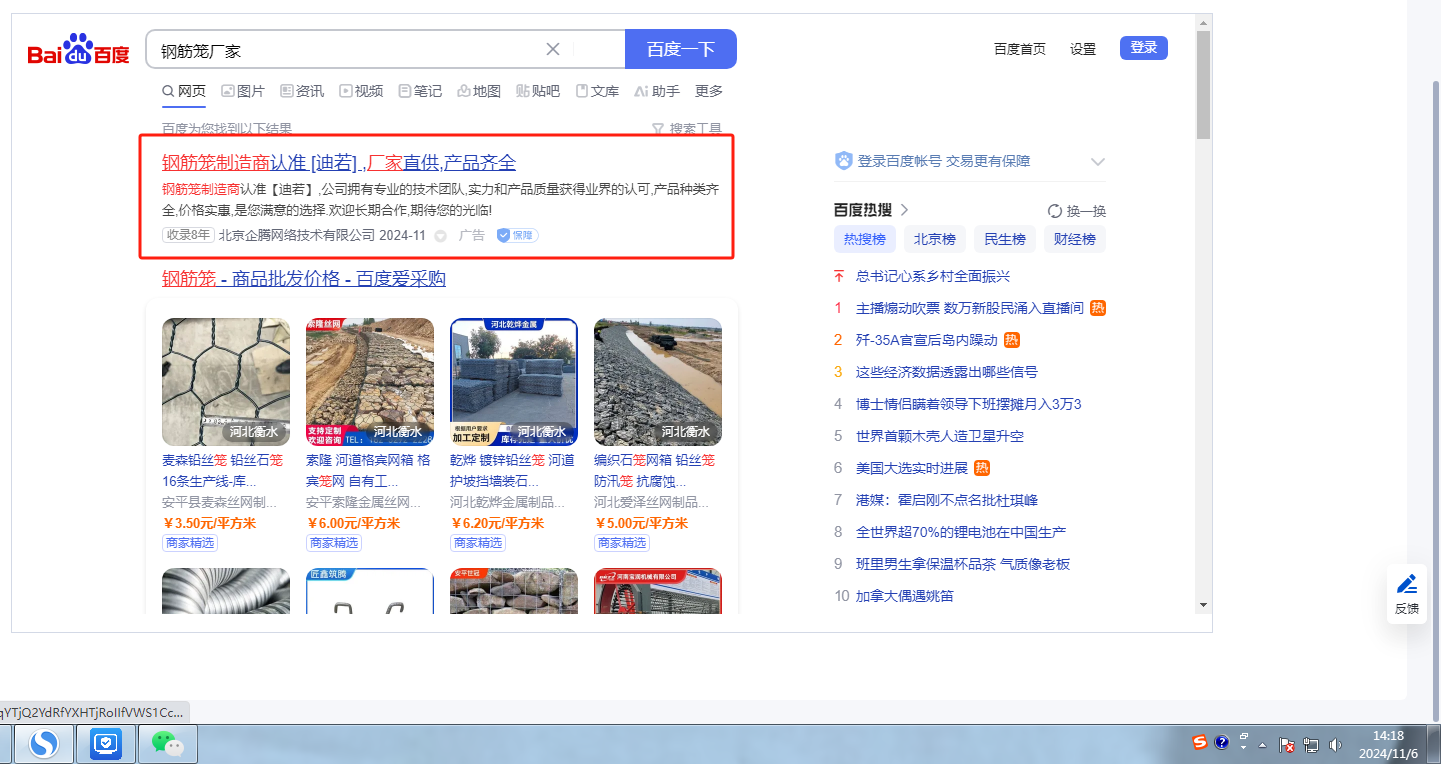The width and height of the screenshot is (1441, 764).
Task: Open hot topic 美国大选实时进展
Action: 912,468
